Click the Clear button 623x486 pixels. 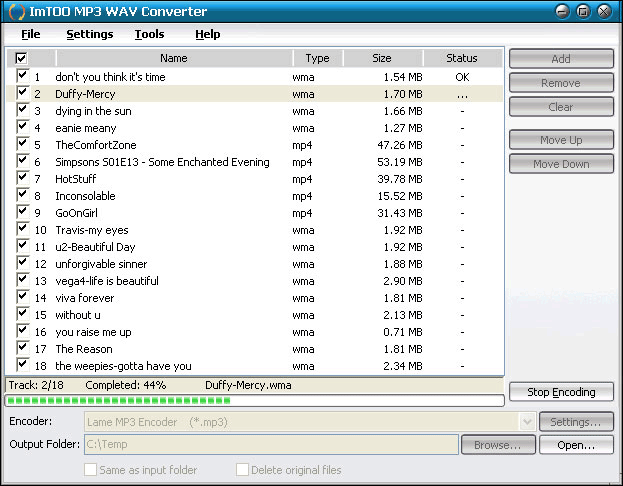tap(561, 106)
